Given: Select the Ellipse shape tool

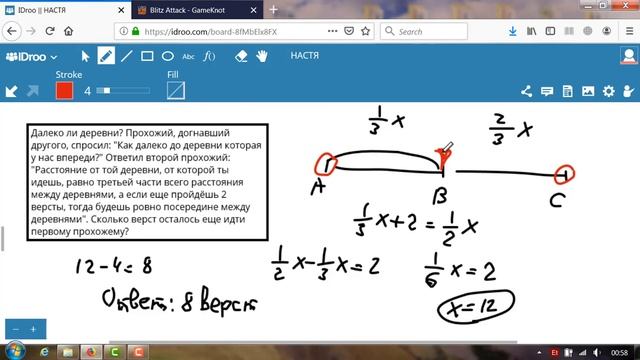Looking at the screenshot, I should click(168, 56).
